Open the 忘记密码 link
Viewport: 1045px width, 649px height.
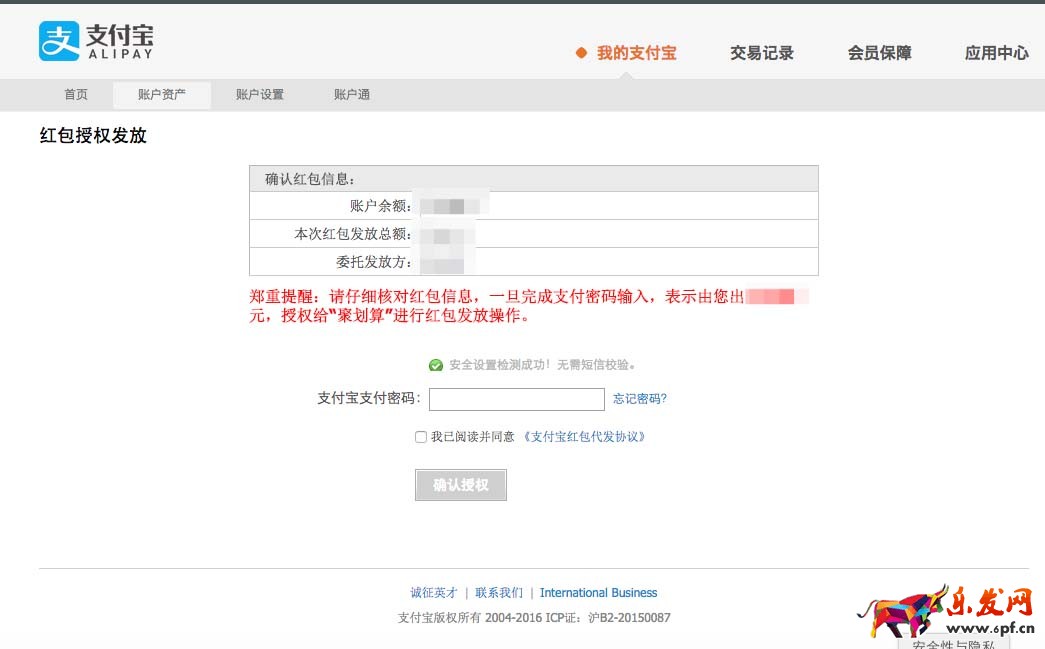click(638, 399)
